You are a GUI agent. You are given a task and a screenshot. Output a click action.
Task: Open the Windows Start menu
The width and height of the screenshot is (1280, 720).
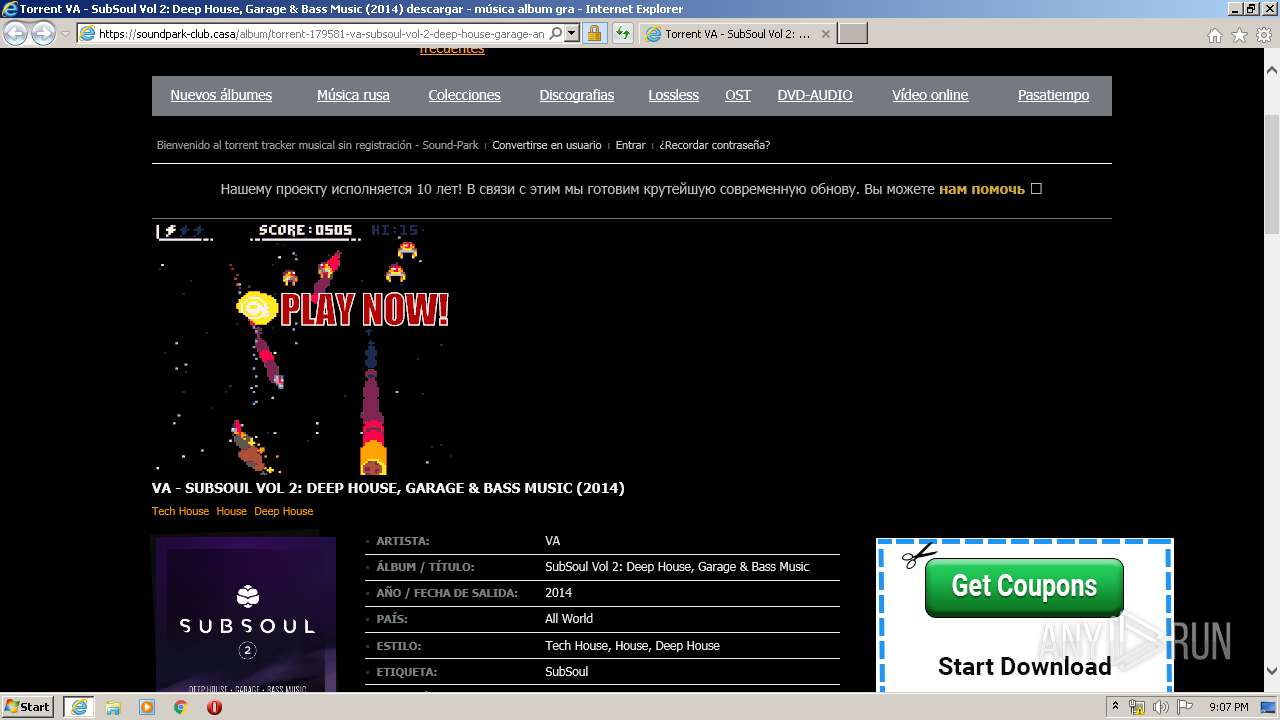pos(28,707)
